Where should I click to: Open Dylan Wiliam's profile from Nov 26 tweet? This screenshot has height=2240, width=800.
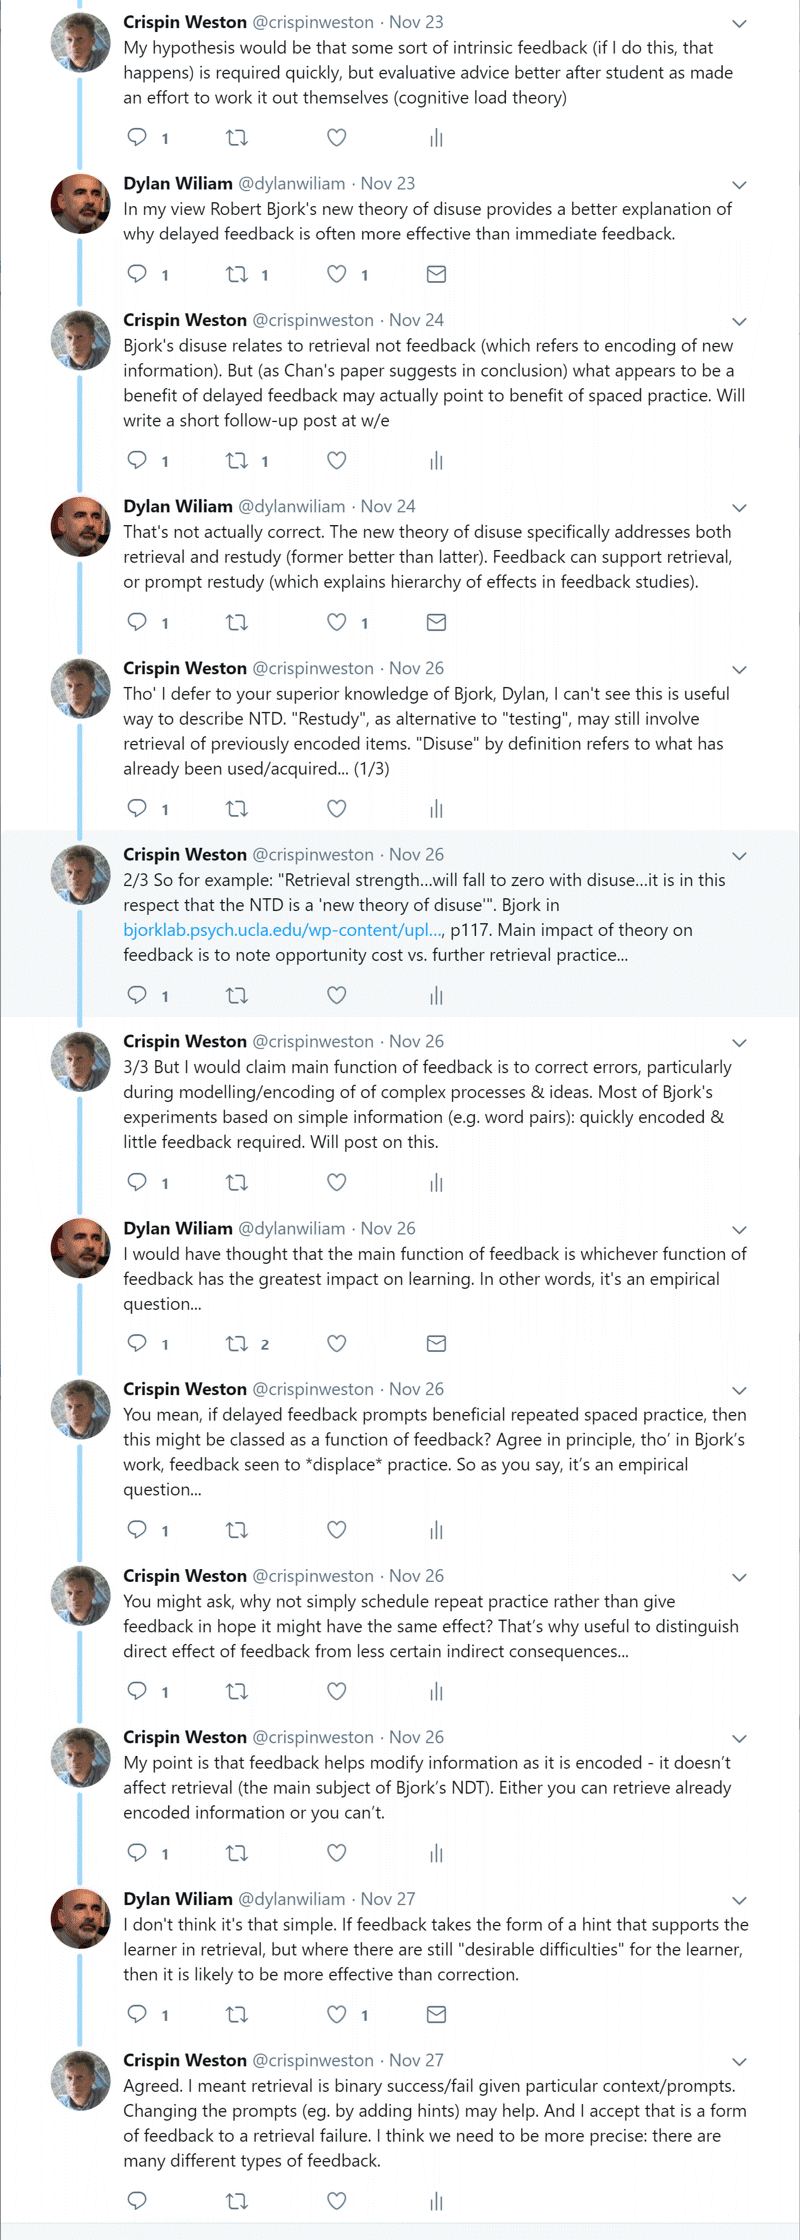177,1228
